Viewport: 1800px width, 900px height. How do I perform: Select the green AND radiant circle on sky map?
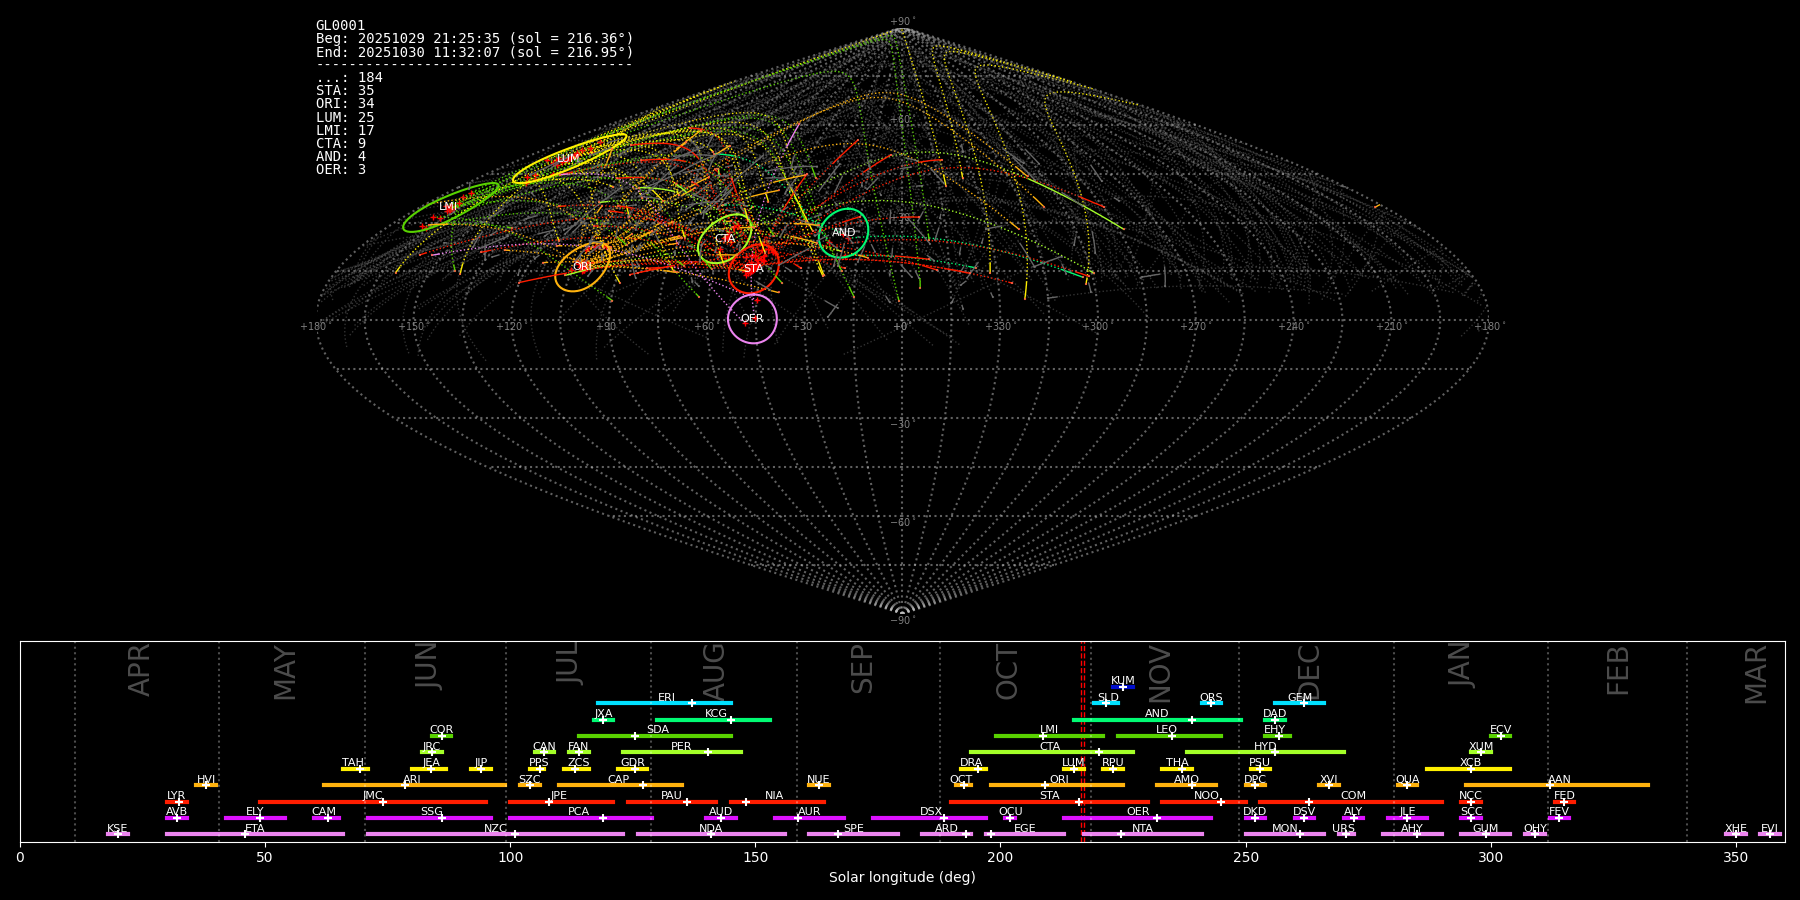point(844,233)
